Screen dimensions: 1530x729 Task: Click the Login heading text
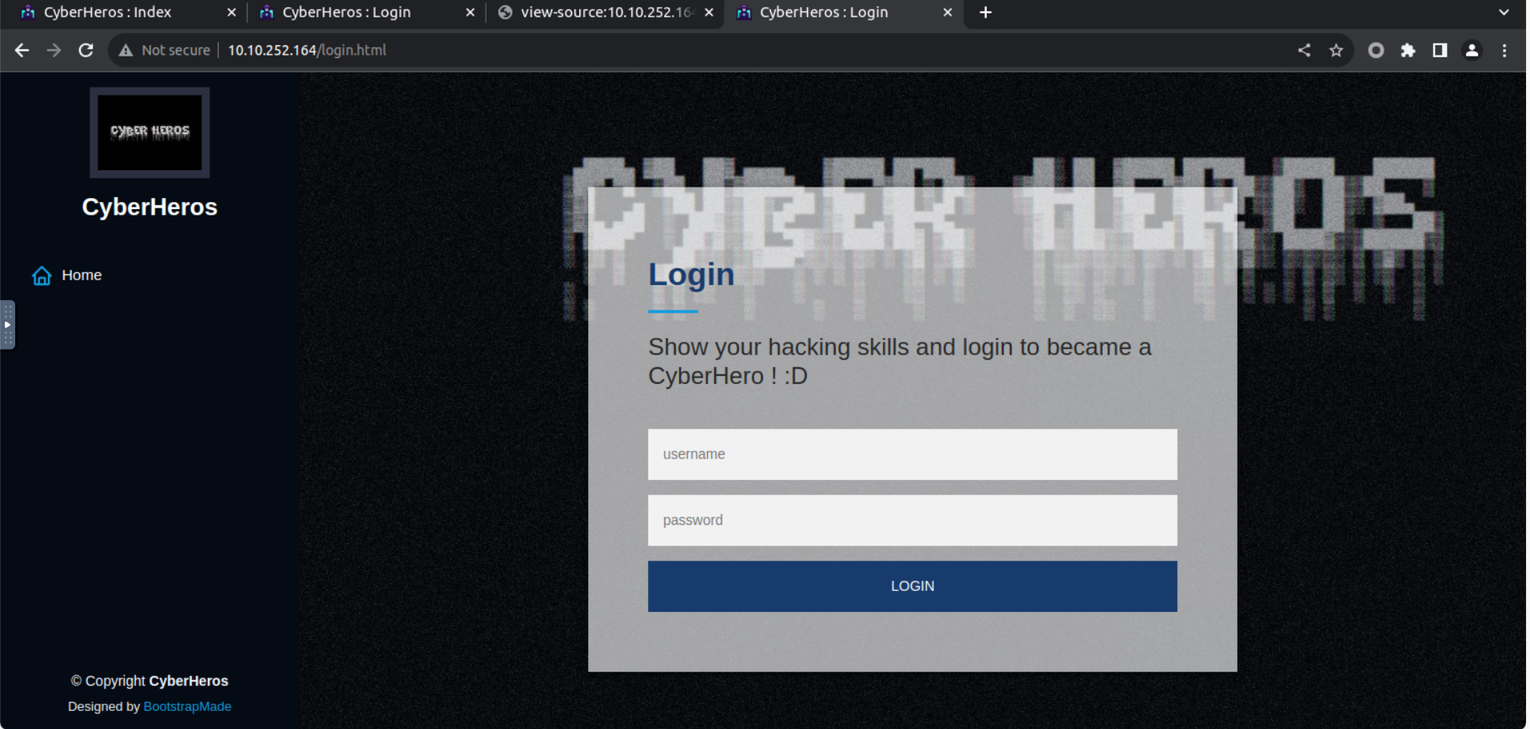(x=691, y=274)
